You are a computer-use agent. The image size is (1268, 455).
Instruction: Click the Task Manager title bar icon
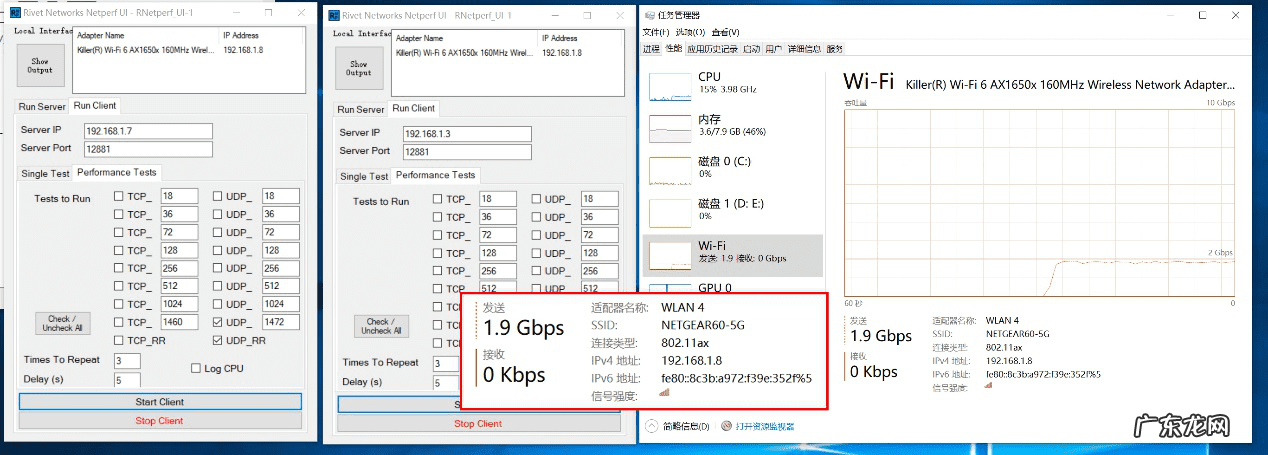pyautogui.click(x=651, y=15)
